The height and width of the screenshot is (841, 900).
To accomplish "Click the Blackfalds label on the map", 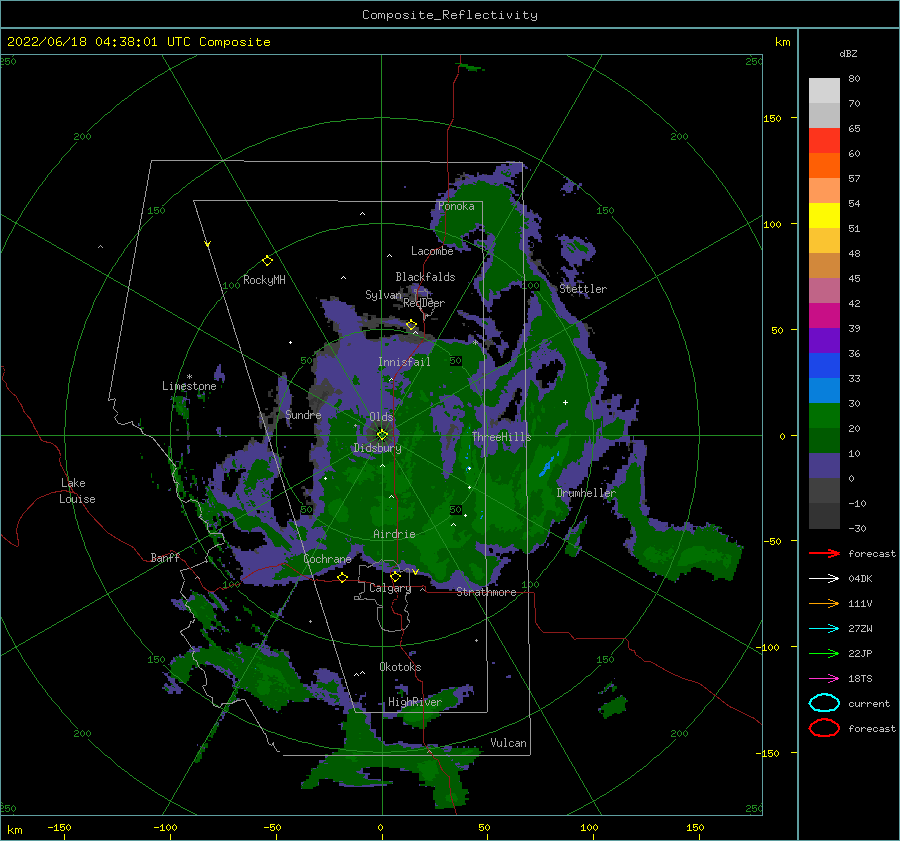I will (x=425, y=277).
